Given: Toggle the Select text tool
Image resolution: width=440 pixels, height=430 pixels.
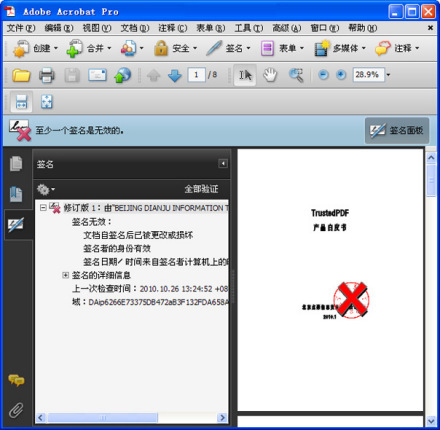Looking at the screenshot, I should [x=245, y=75].
